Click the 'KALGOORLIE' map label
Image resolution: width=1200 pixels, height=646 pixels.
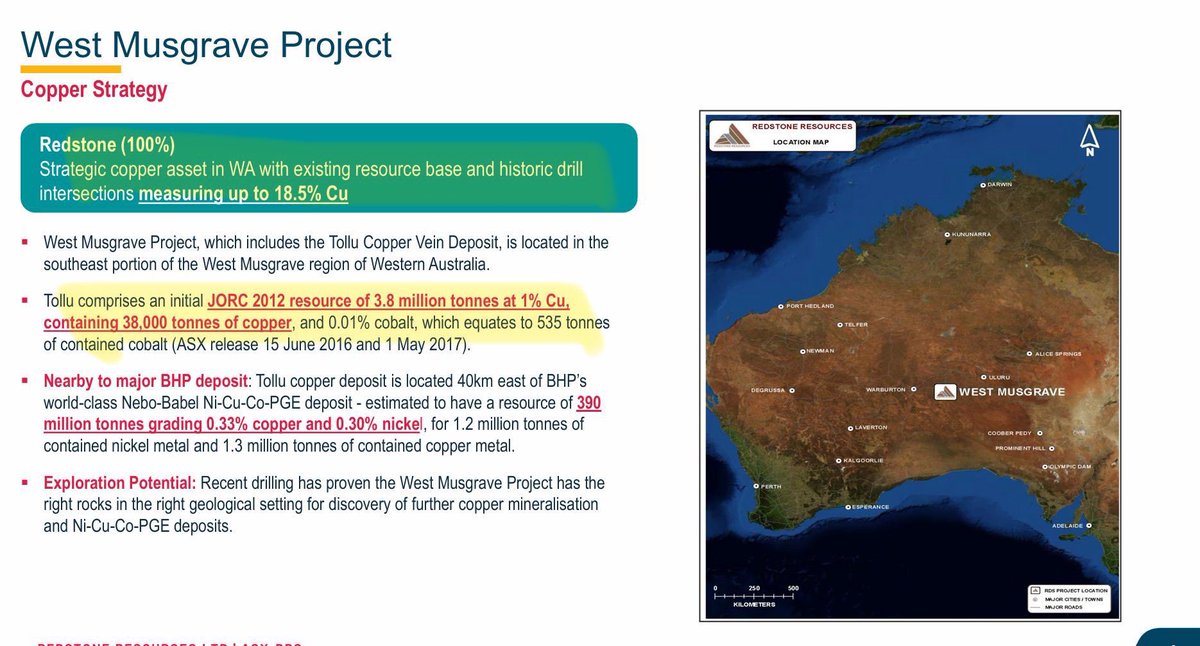pyautogui.click(x=863, y=461)
